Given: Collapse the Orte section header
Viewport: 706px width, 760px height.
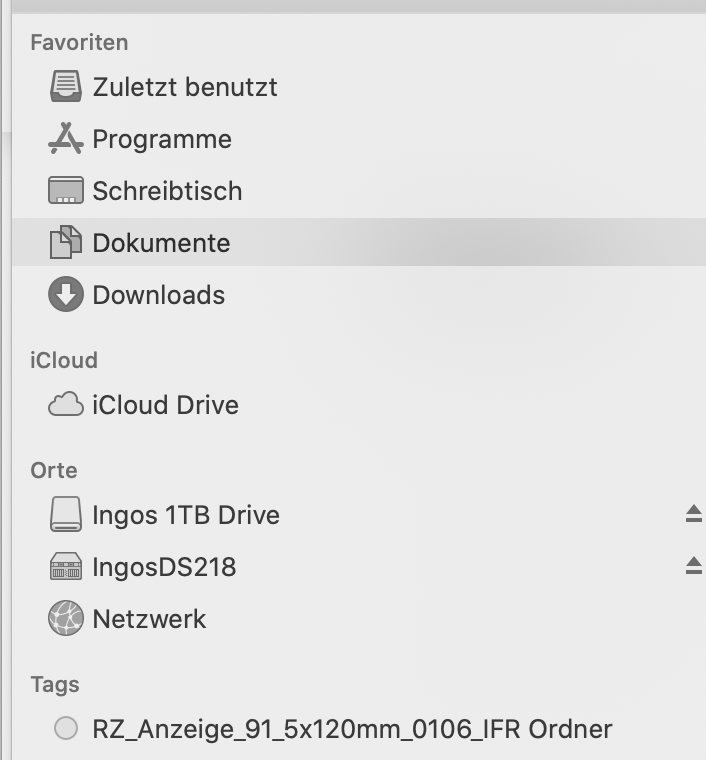Looking at the screenshot, I should tap(54, 470).
